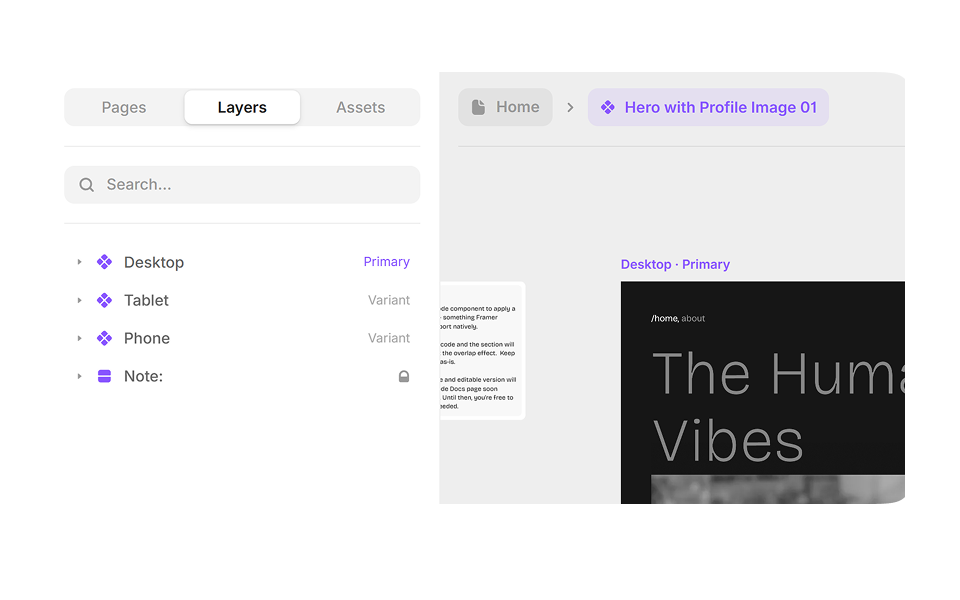Click the Note: stack icon
Image resolution: width=960 pixels, height=600 pixels.
tap(105, 376)
